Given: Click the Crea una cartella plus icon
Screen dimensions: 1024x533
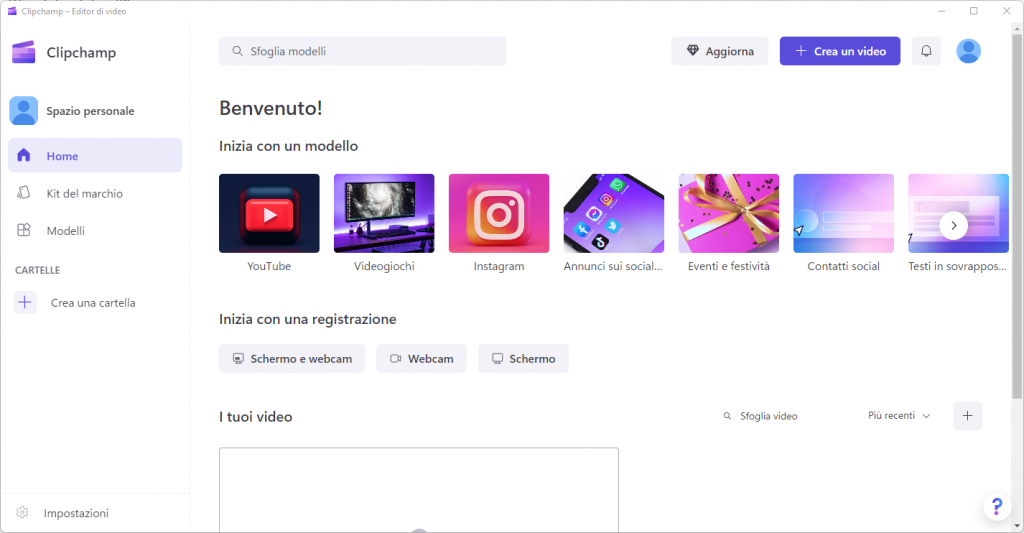Looking at the screenshot, I should pyautogui.click(x=25, y=302).
